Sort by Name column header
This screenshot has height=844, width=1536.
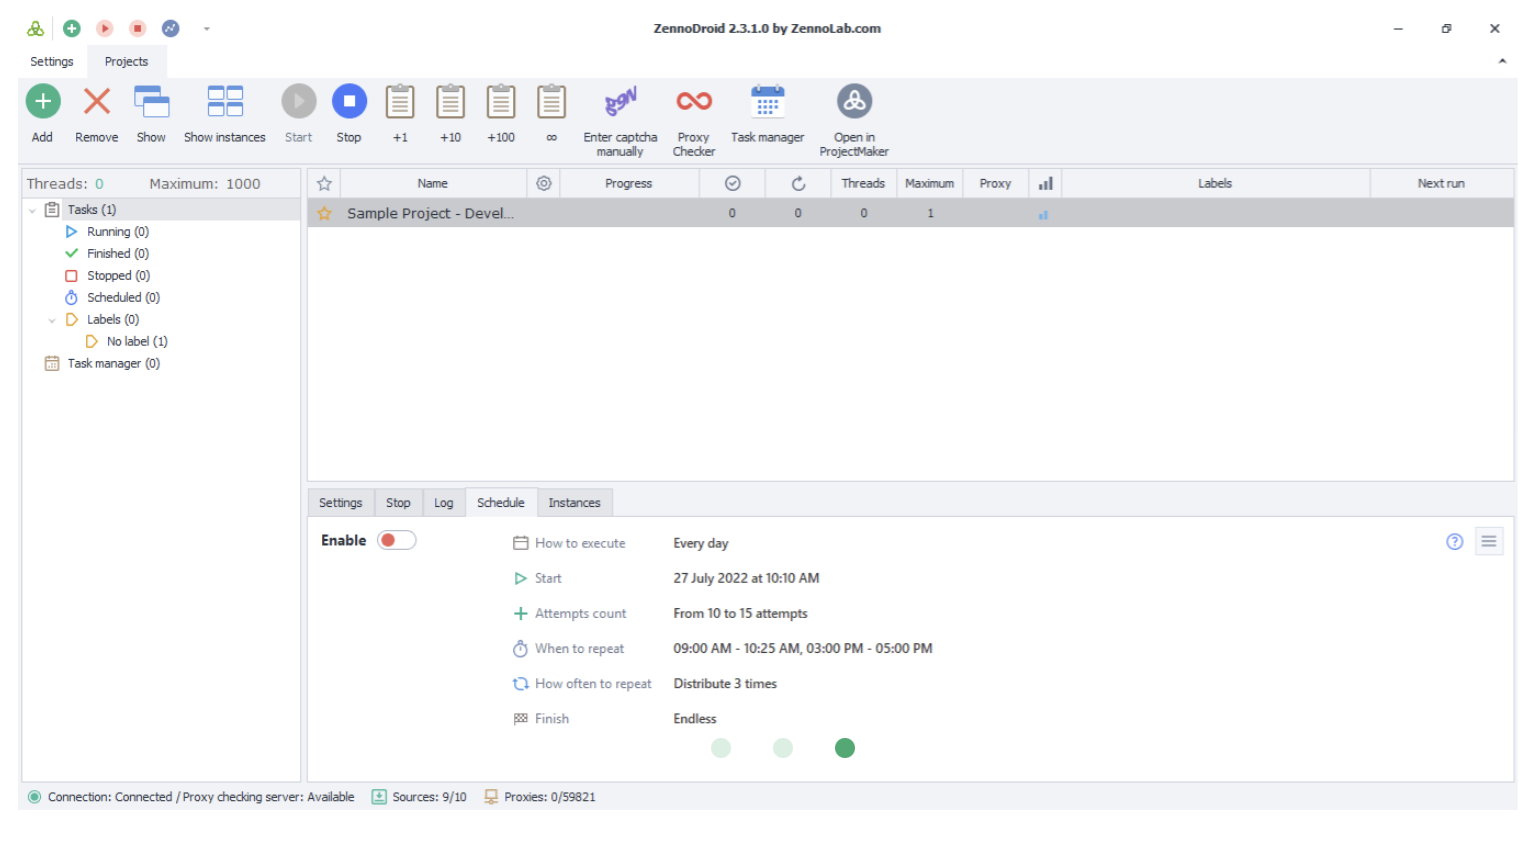433,184
